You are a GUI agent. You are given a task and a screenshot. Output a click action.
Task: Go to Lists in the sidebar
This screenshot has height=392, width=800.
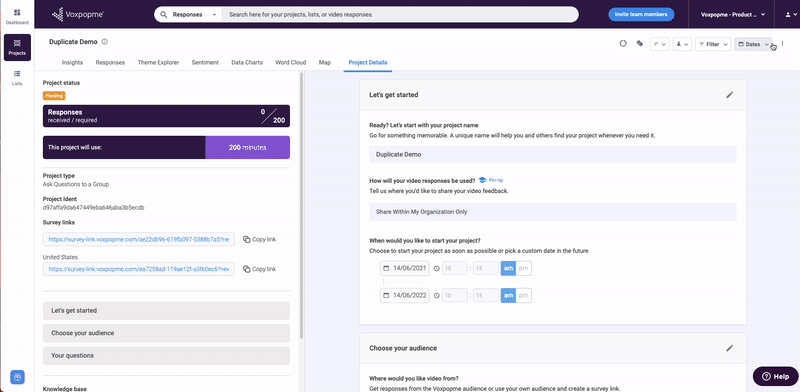pyautogui.click(x=17, y=78)
